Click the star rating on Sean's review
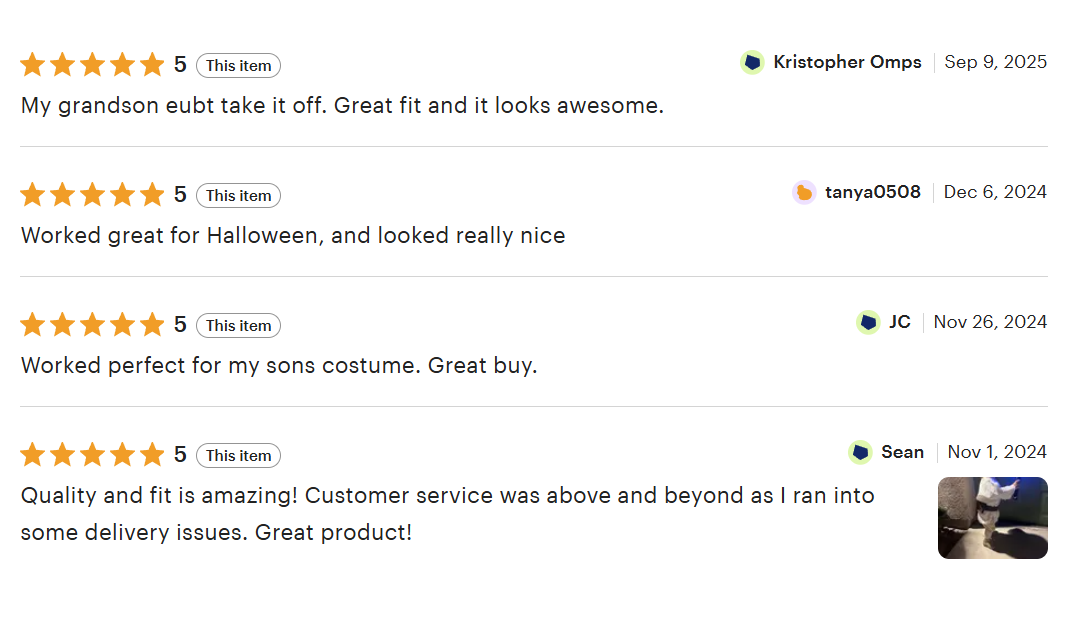The width and height of the screenshot is (1088, 620). coord(92,455)
